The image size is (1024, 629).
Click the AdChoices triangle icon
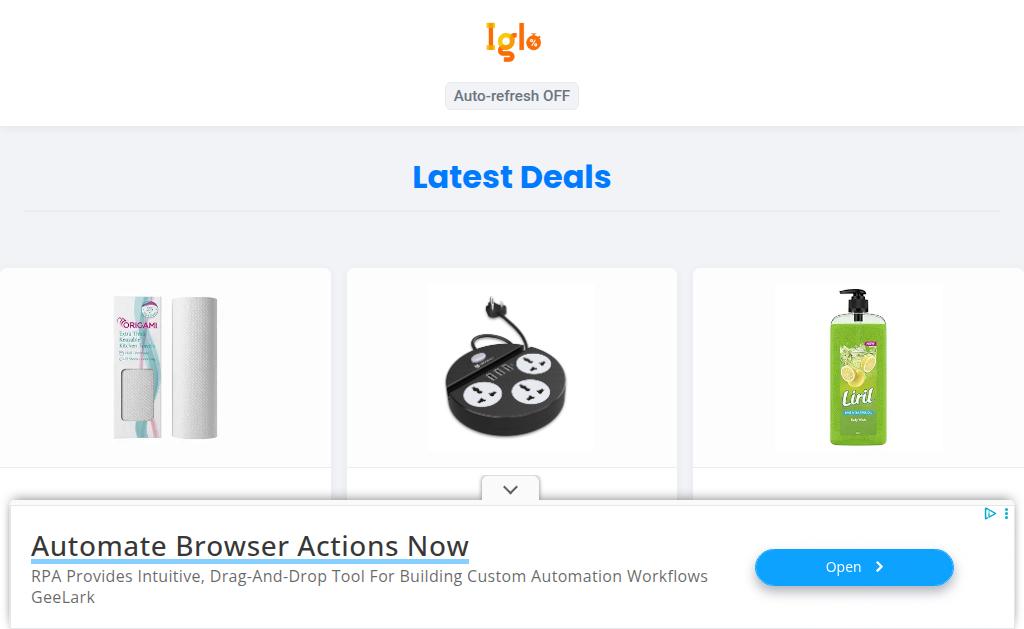pyautogui.click(x=990, y=513)
